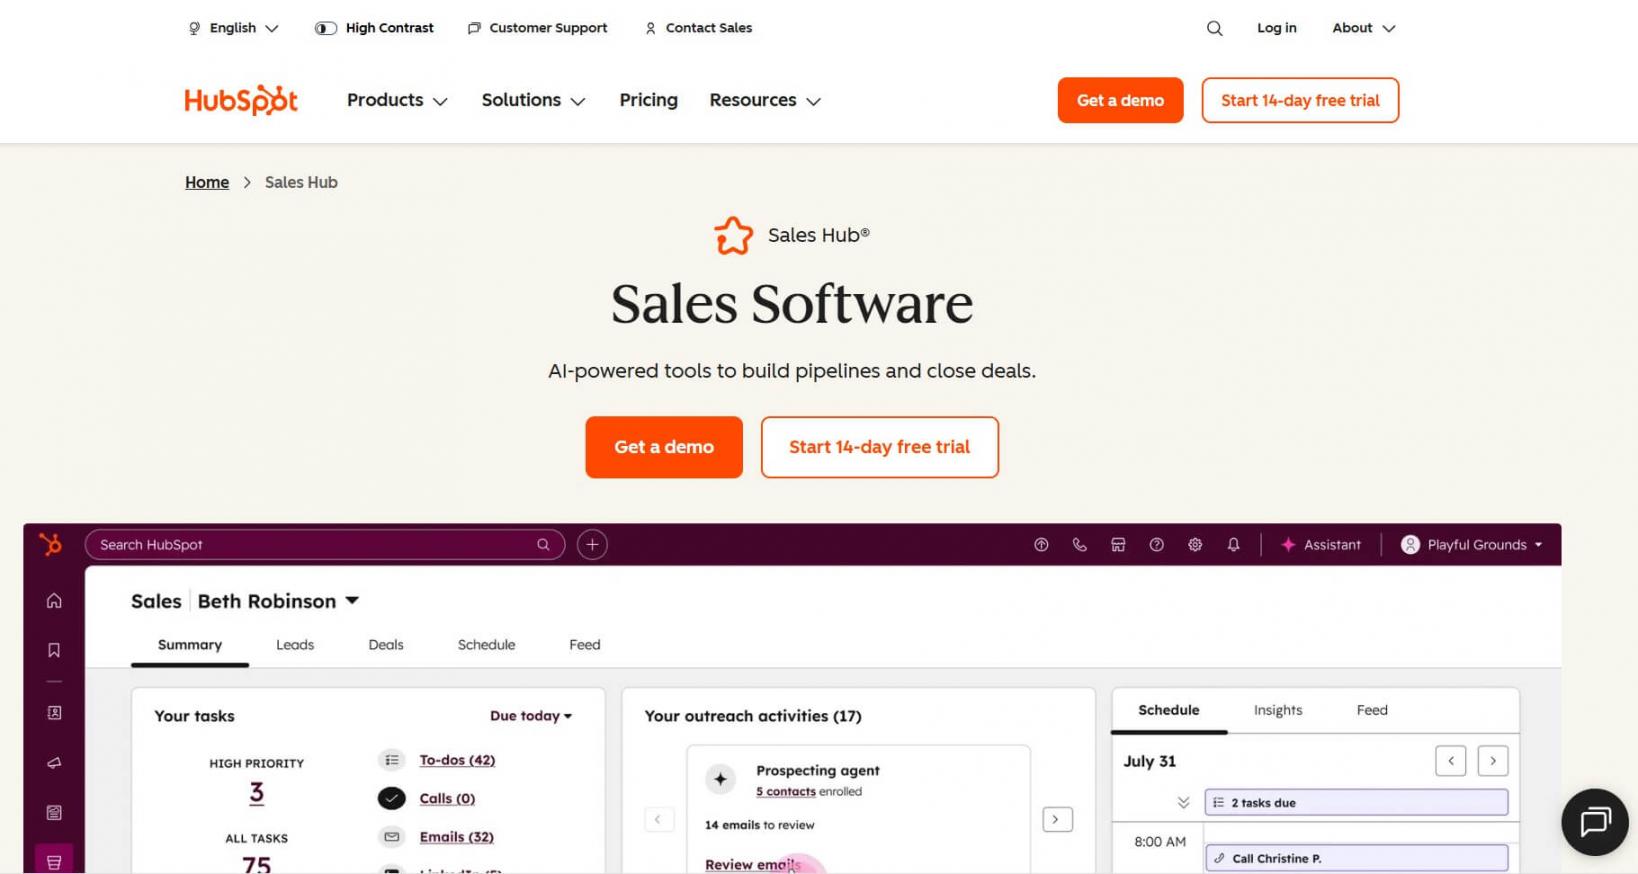Click the help question mark icon
Image resolution: width=1638 pixels, height=874 pixels.
pyautogui.click(x=1156, y=545)
